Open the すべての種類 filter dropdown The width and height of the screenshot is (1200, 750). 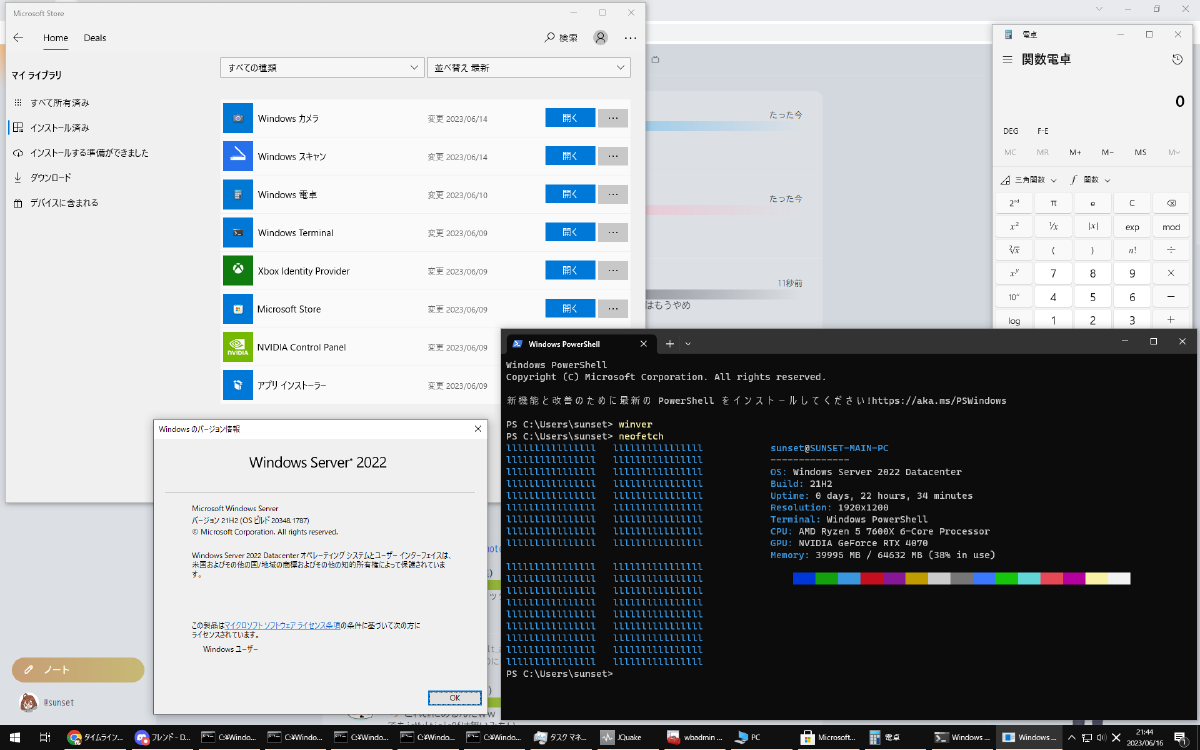pos(322,67)
